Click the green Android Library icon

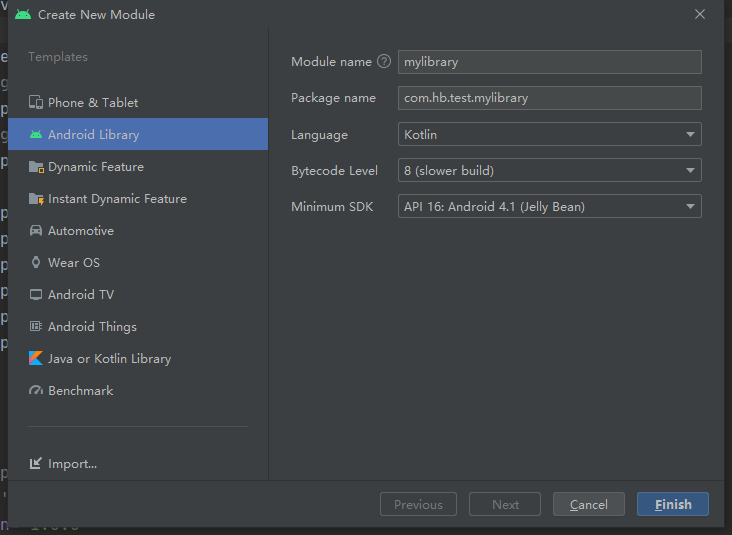pos(36,134)
